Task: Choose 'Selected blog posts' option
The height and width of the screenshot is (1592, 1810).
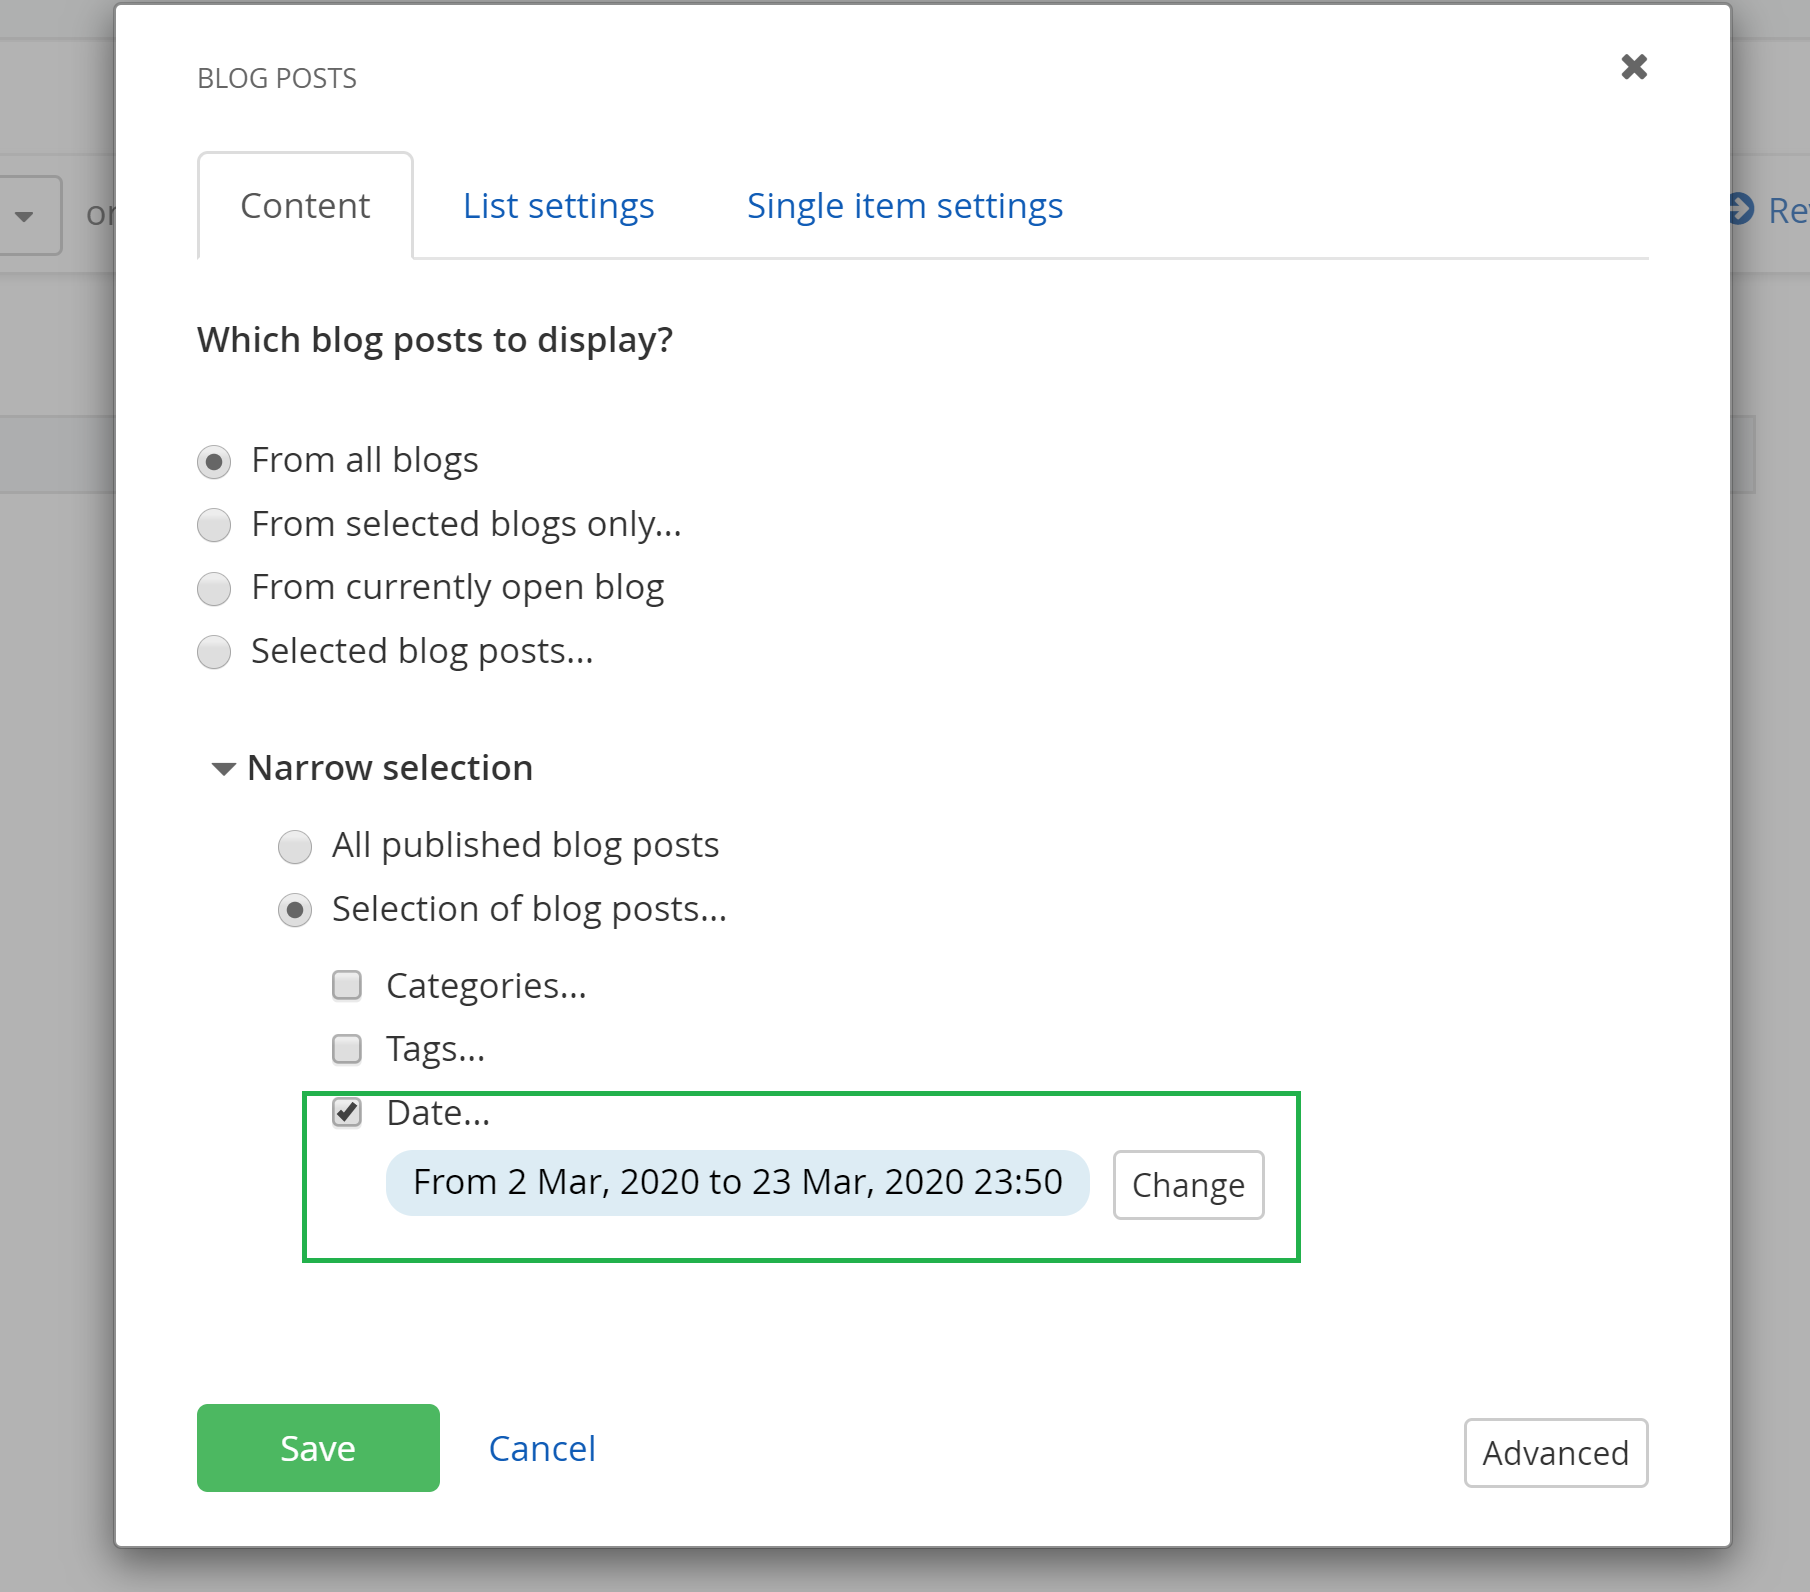Action: coord(214,652)
